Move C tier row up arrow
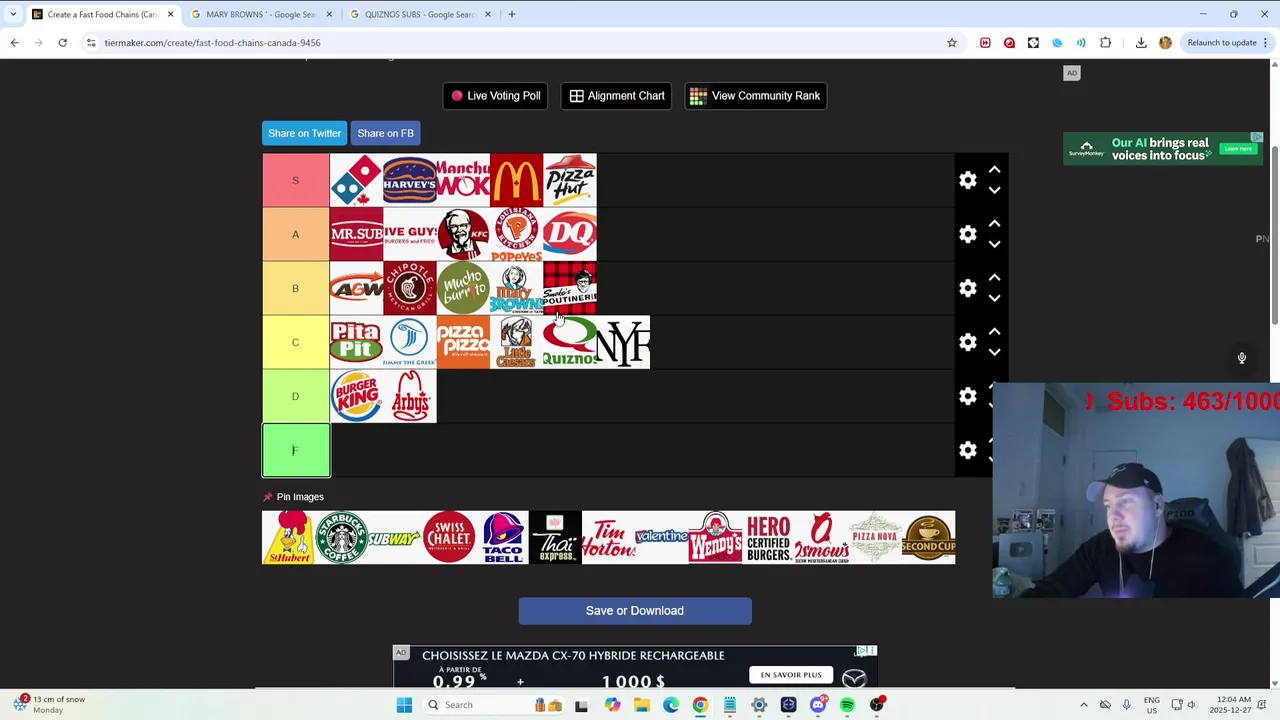 (x=994, y=332)
